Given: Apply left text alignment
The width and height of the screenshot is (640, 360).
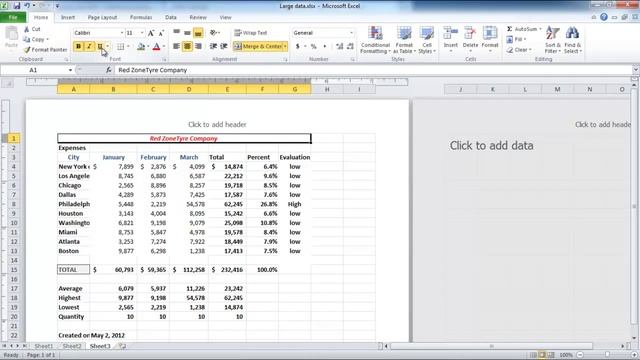Looking at the screenshot, I should 176,47.
